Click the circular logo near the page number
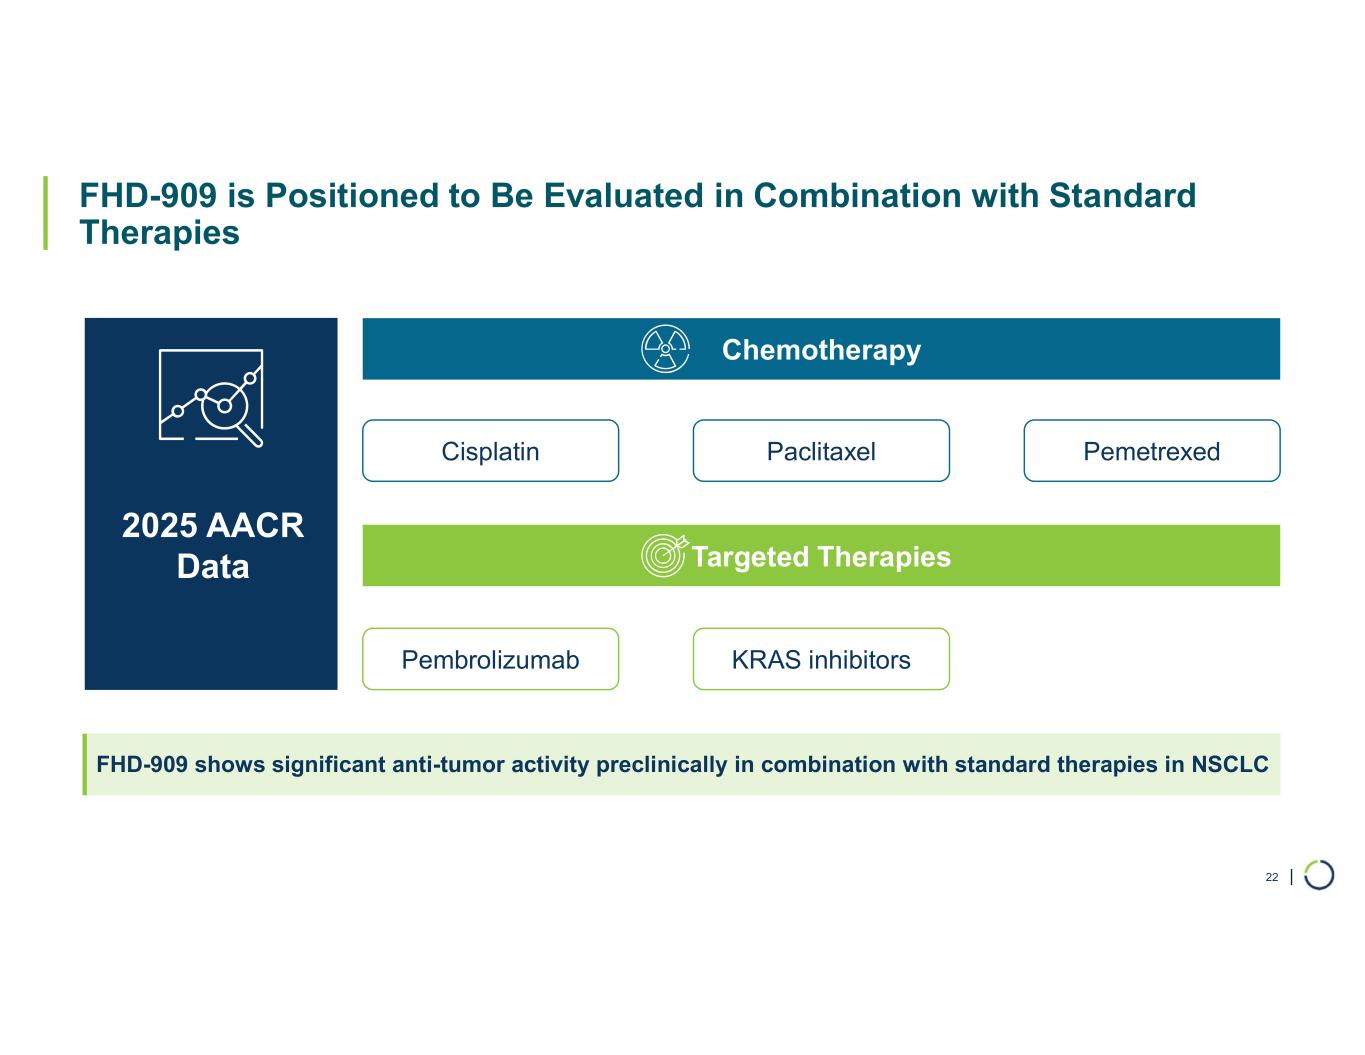The height and width of the screenshot is (1055, 1365). pyautogui.click(x=1319, y=875)
